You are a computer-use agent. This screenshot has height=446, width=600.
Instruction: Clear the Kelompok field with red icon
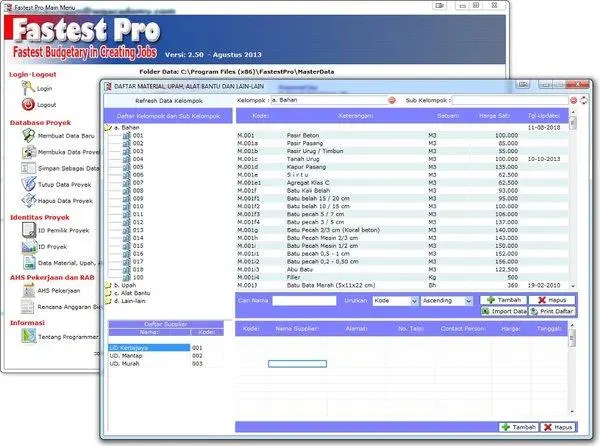tap(392, 100)
